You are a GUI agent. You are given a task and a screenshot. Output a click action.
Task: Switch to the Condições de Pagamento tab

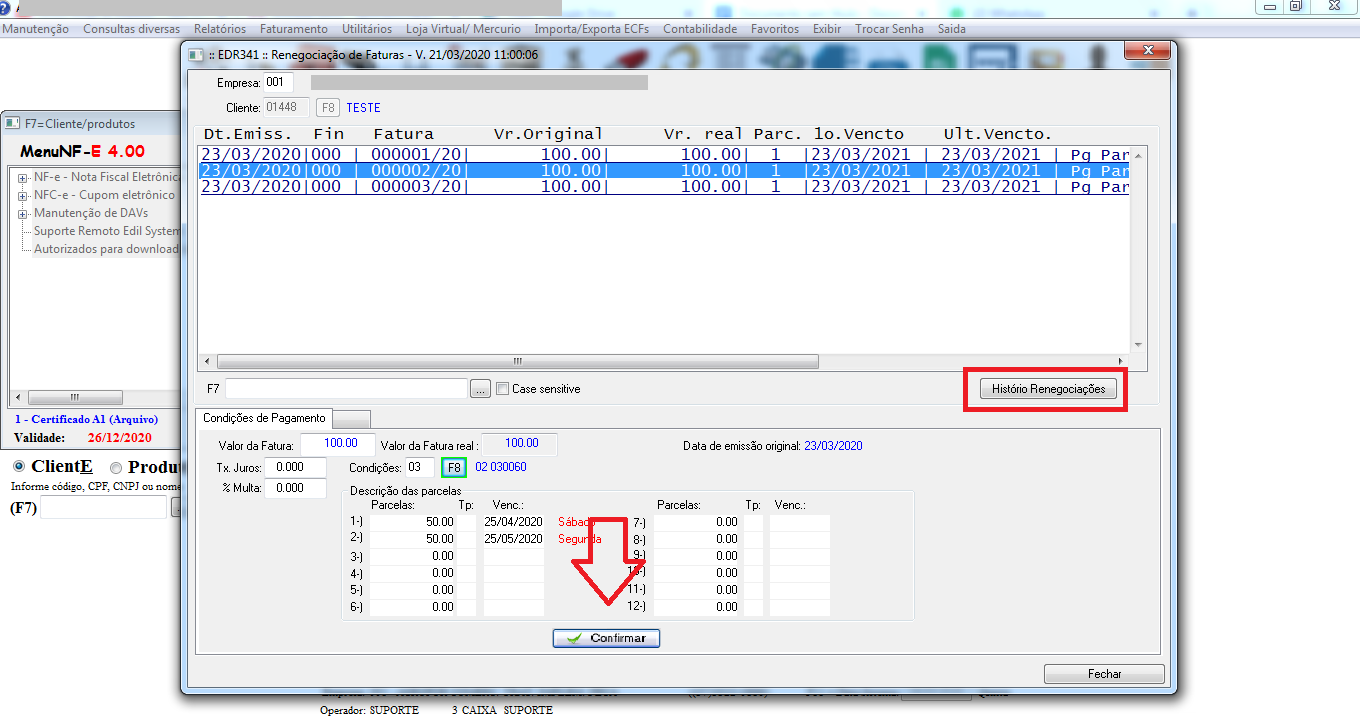pos(264,418)
